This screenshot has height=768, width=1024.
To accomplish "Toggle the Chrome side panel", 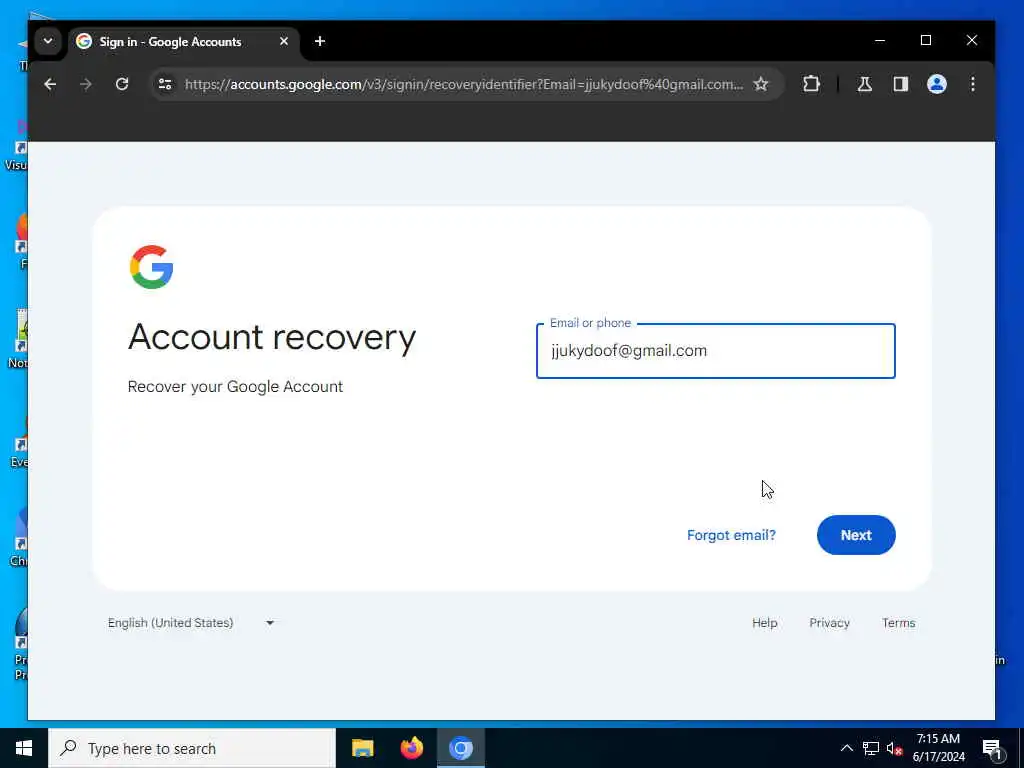I will (901, 84).
